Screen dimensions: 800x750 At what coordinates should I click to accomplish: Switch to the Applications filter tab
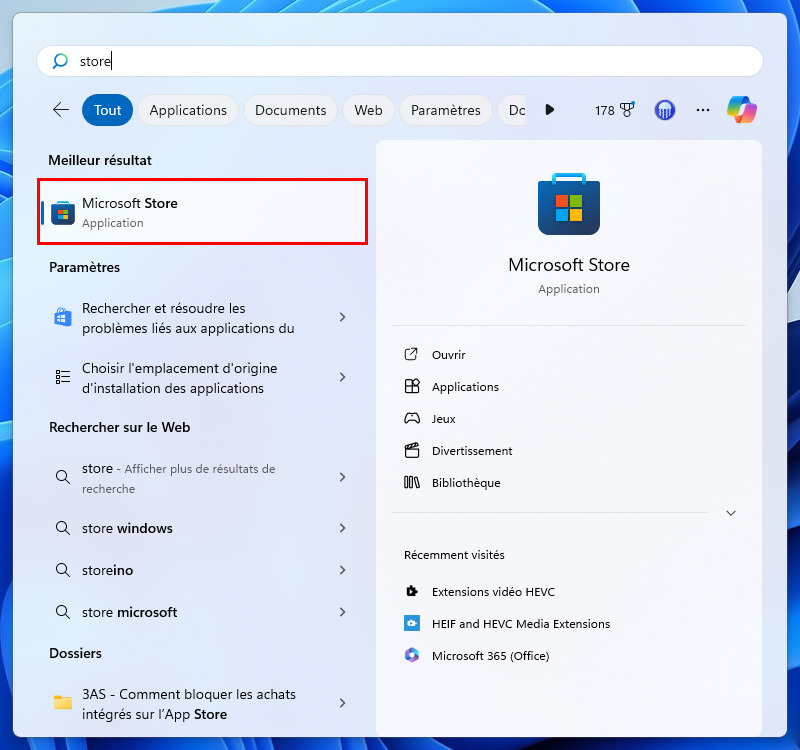click(188, 110)
